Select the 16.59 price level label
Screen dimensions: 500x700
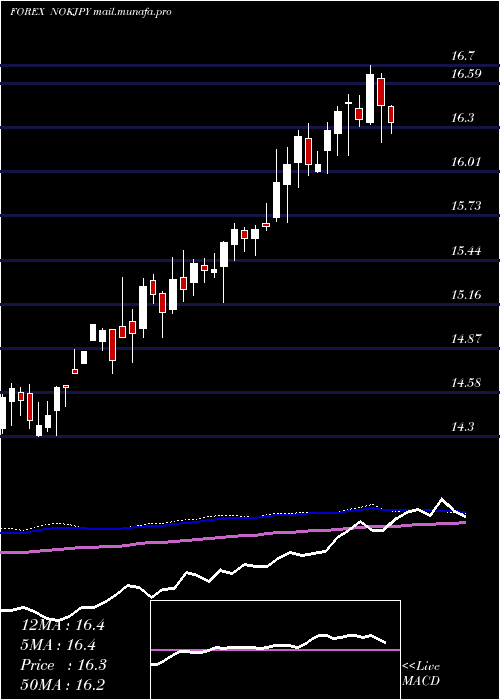pos(466,73)
